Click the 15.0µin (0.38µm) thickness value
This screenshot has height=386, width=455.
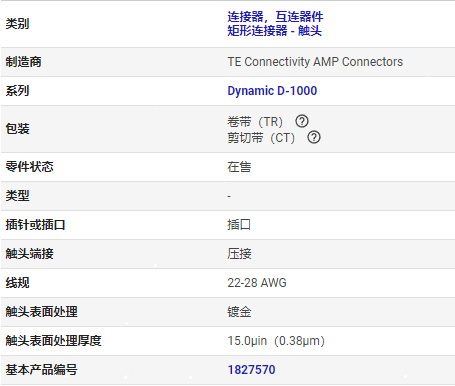276,341
